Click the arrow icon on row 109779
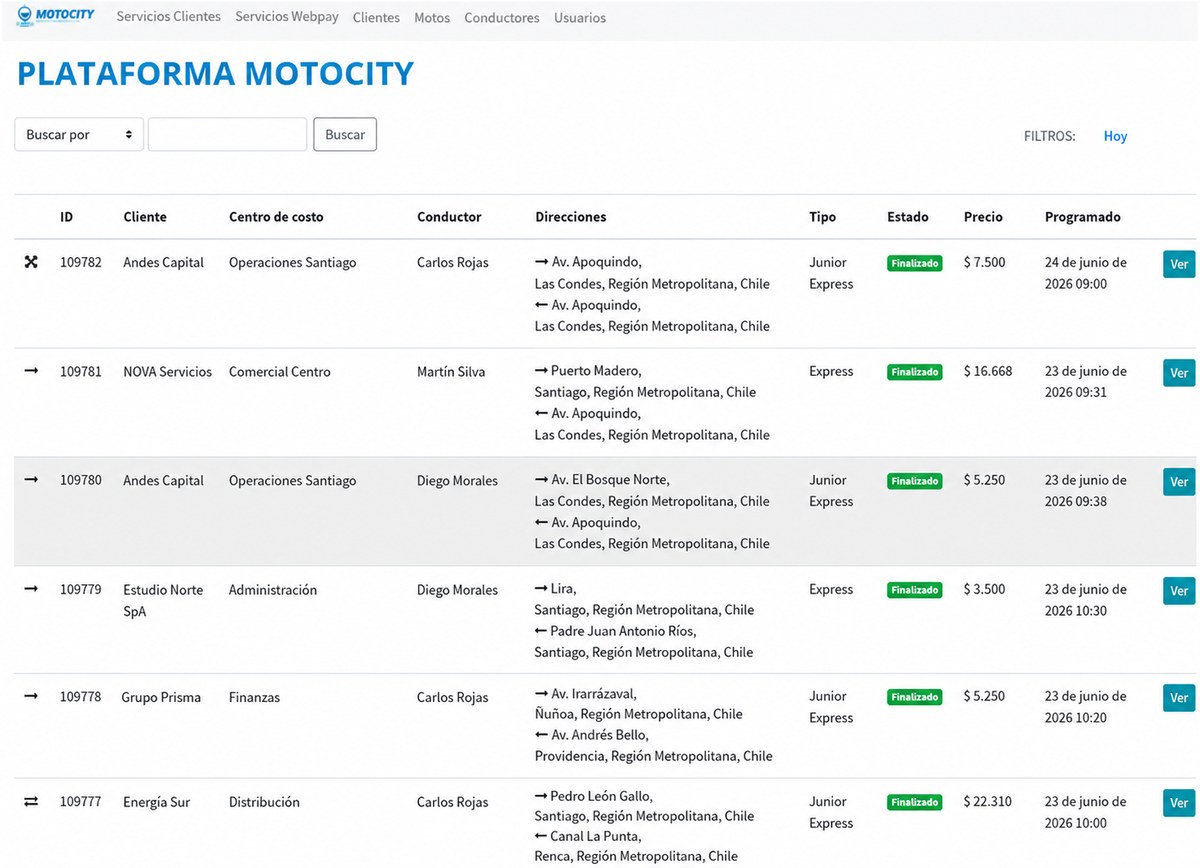1200x868 pixels. tap(31, 589)
